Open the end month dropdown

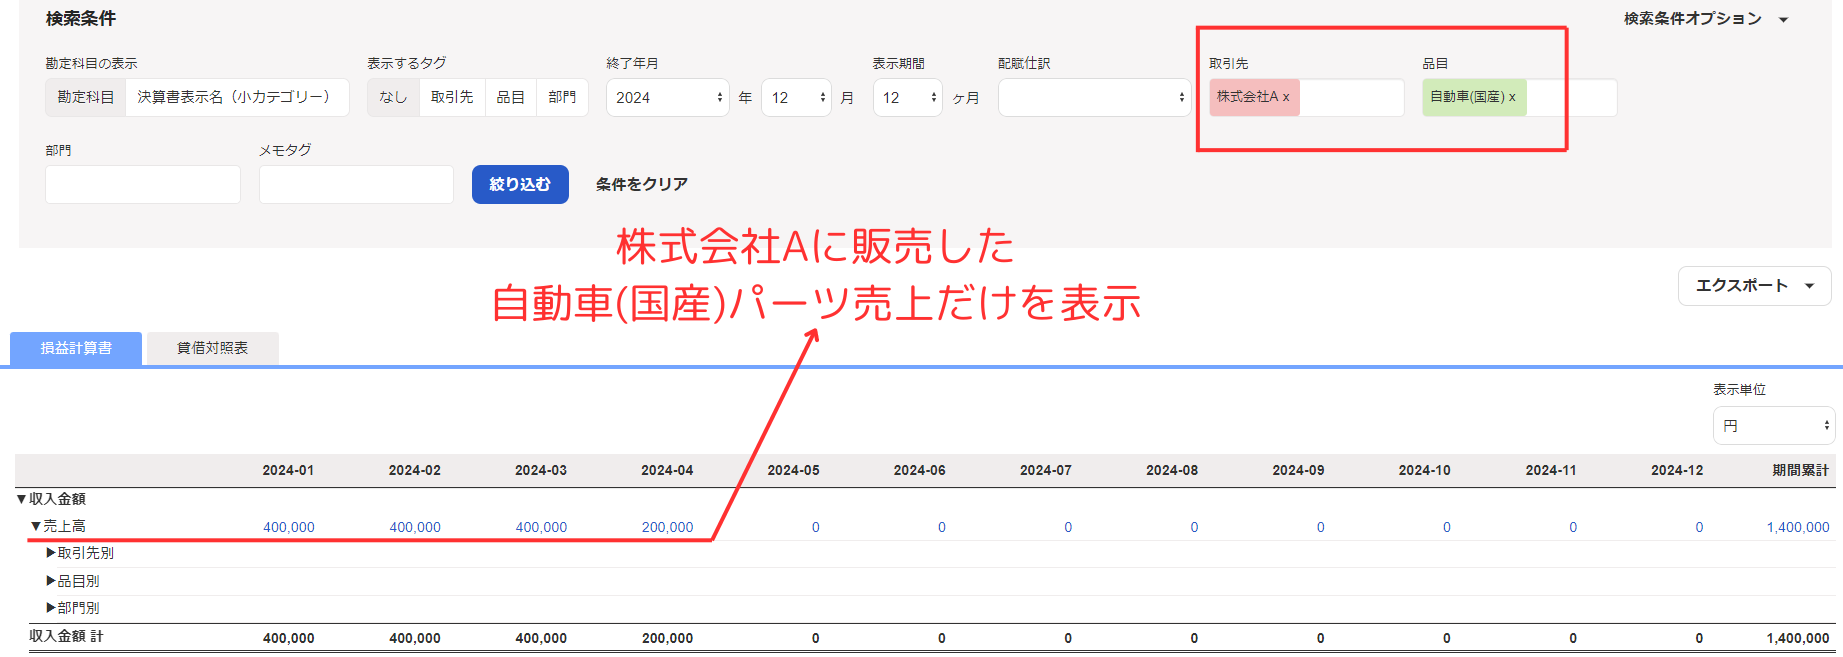click(x=796, y=97)
